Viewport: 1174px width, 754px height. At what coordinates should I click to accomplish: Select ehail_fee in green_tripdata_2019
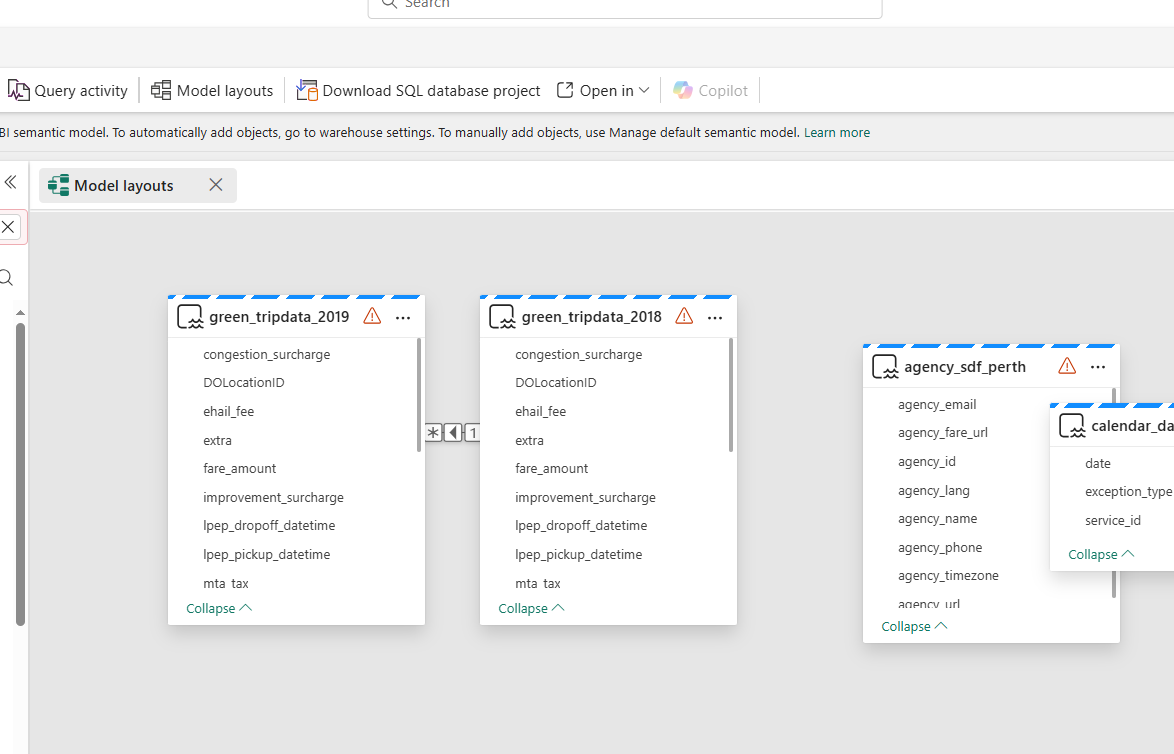tap(228, 412)
